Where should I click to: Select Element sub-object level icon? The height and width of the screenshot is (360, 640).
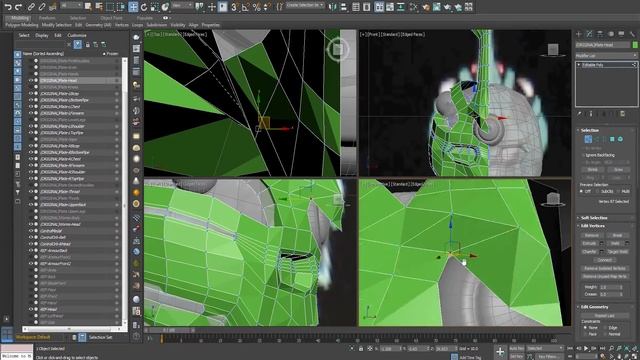620,139
